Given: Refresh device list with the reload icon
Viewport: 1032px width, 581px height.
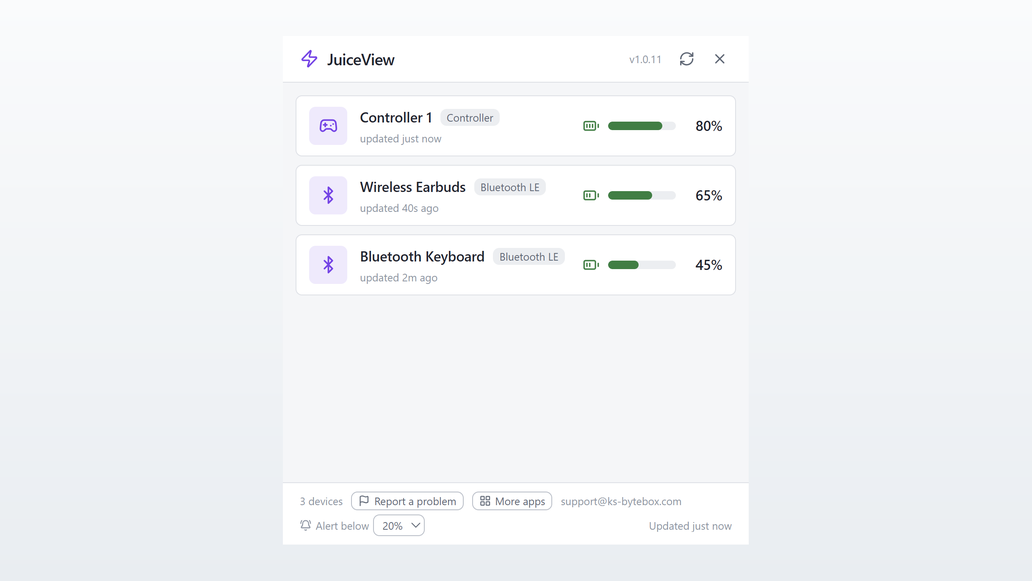Looking at the screenshot, I should [686, 59].
